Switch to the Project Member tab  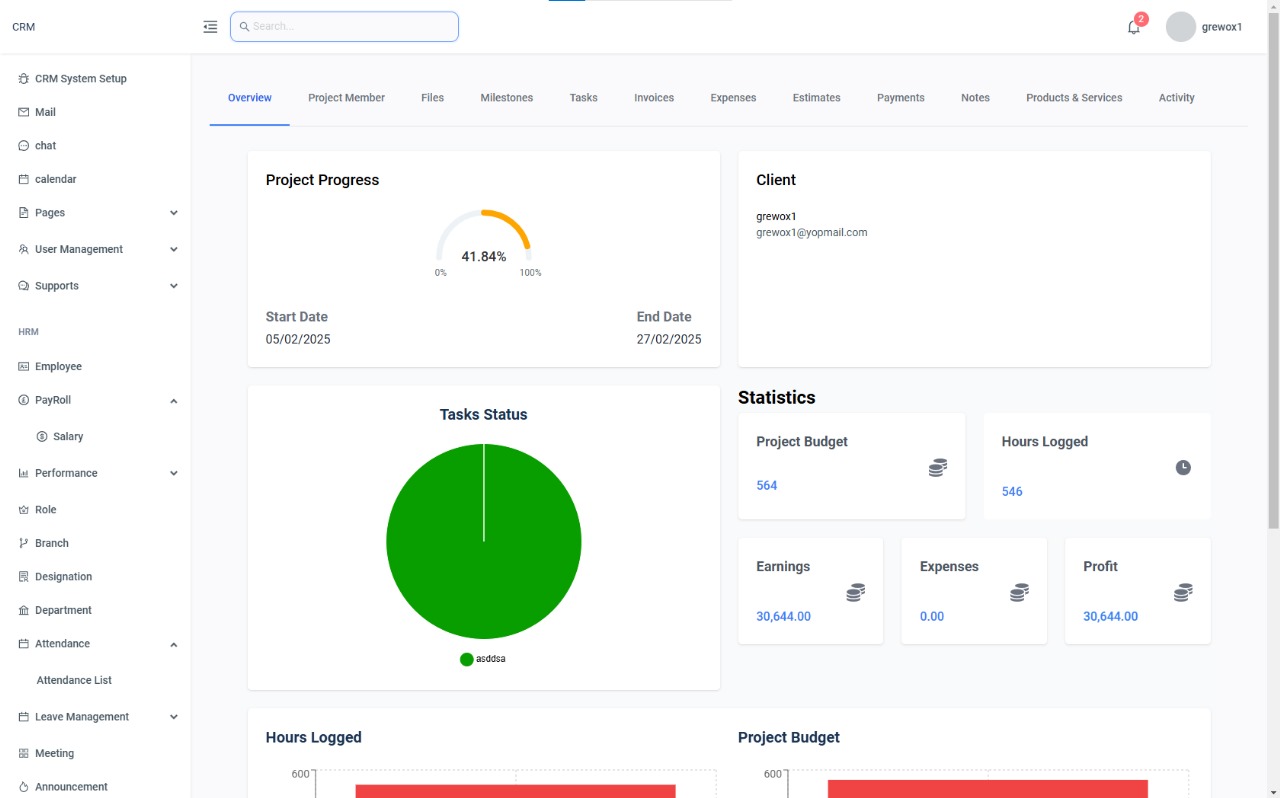tap(346, 98)
